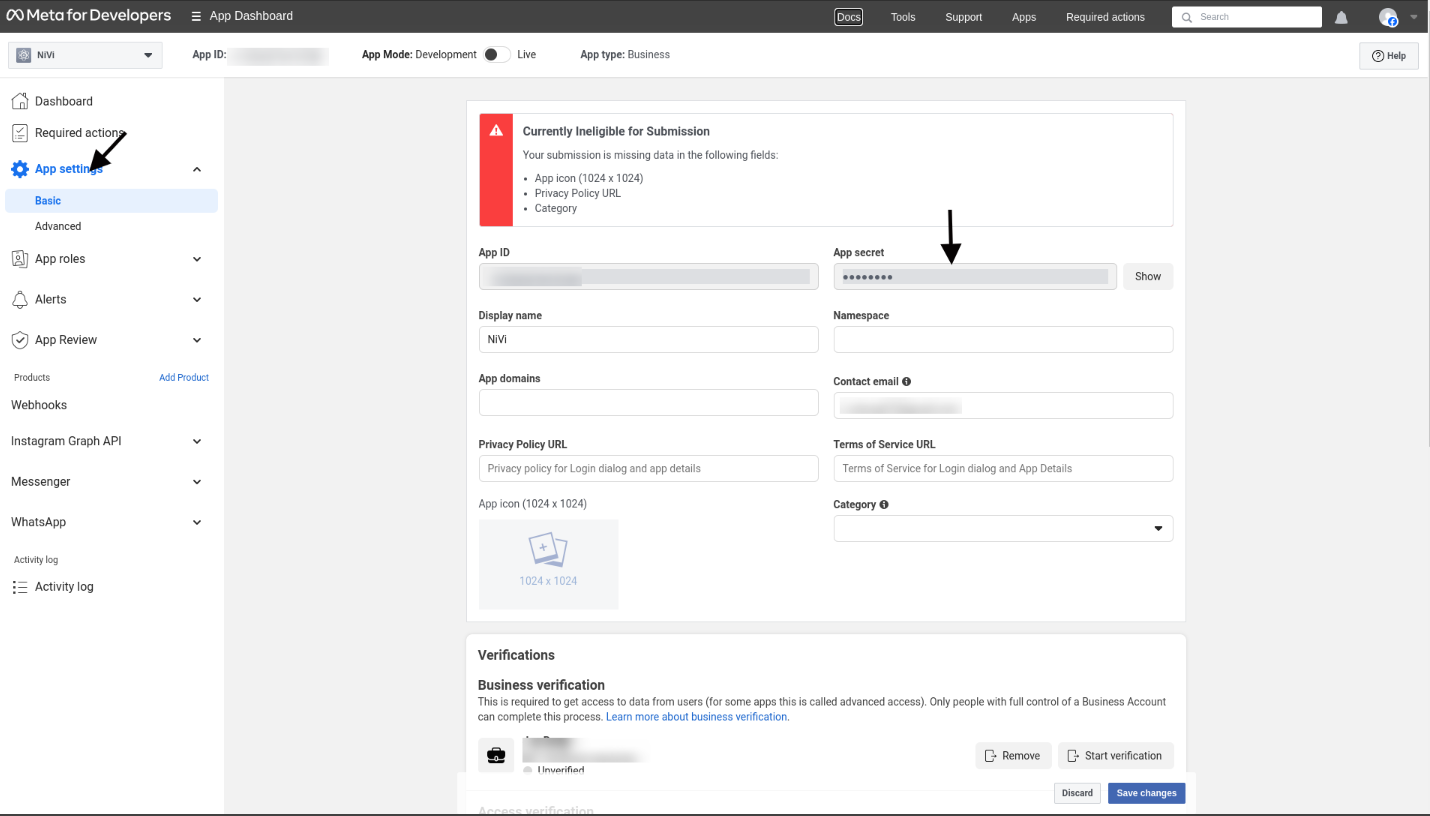Click the notifications bell icon
Image resolution: width=1430 pixels, height=816 pixels.
pos(1341,17)
